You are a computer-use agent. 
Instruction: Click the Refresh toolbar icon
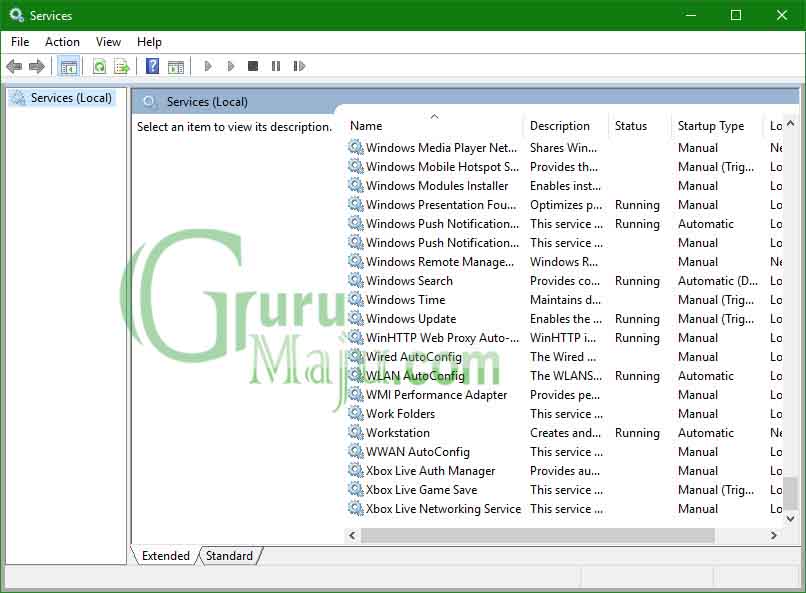point(99,66)
